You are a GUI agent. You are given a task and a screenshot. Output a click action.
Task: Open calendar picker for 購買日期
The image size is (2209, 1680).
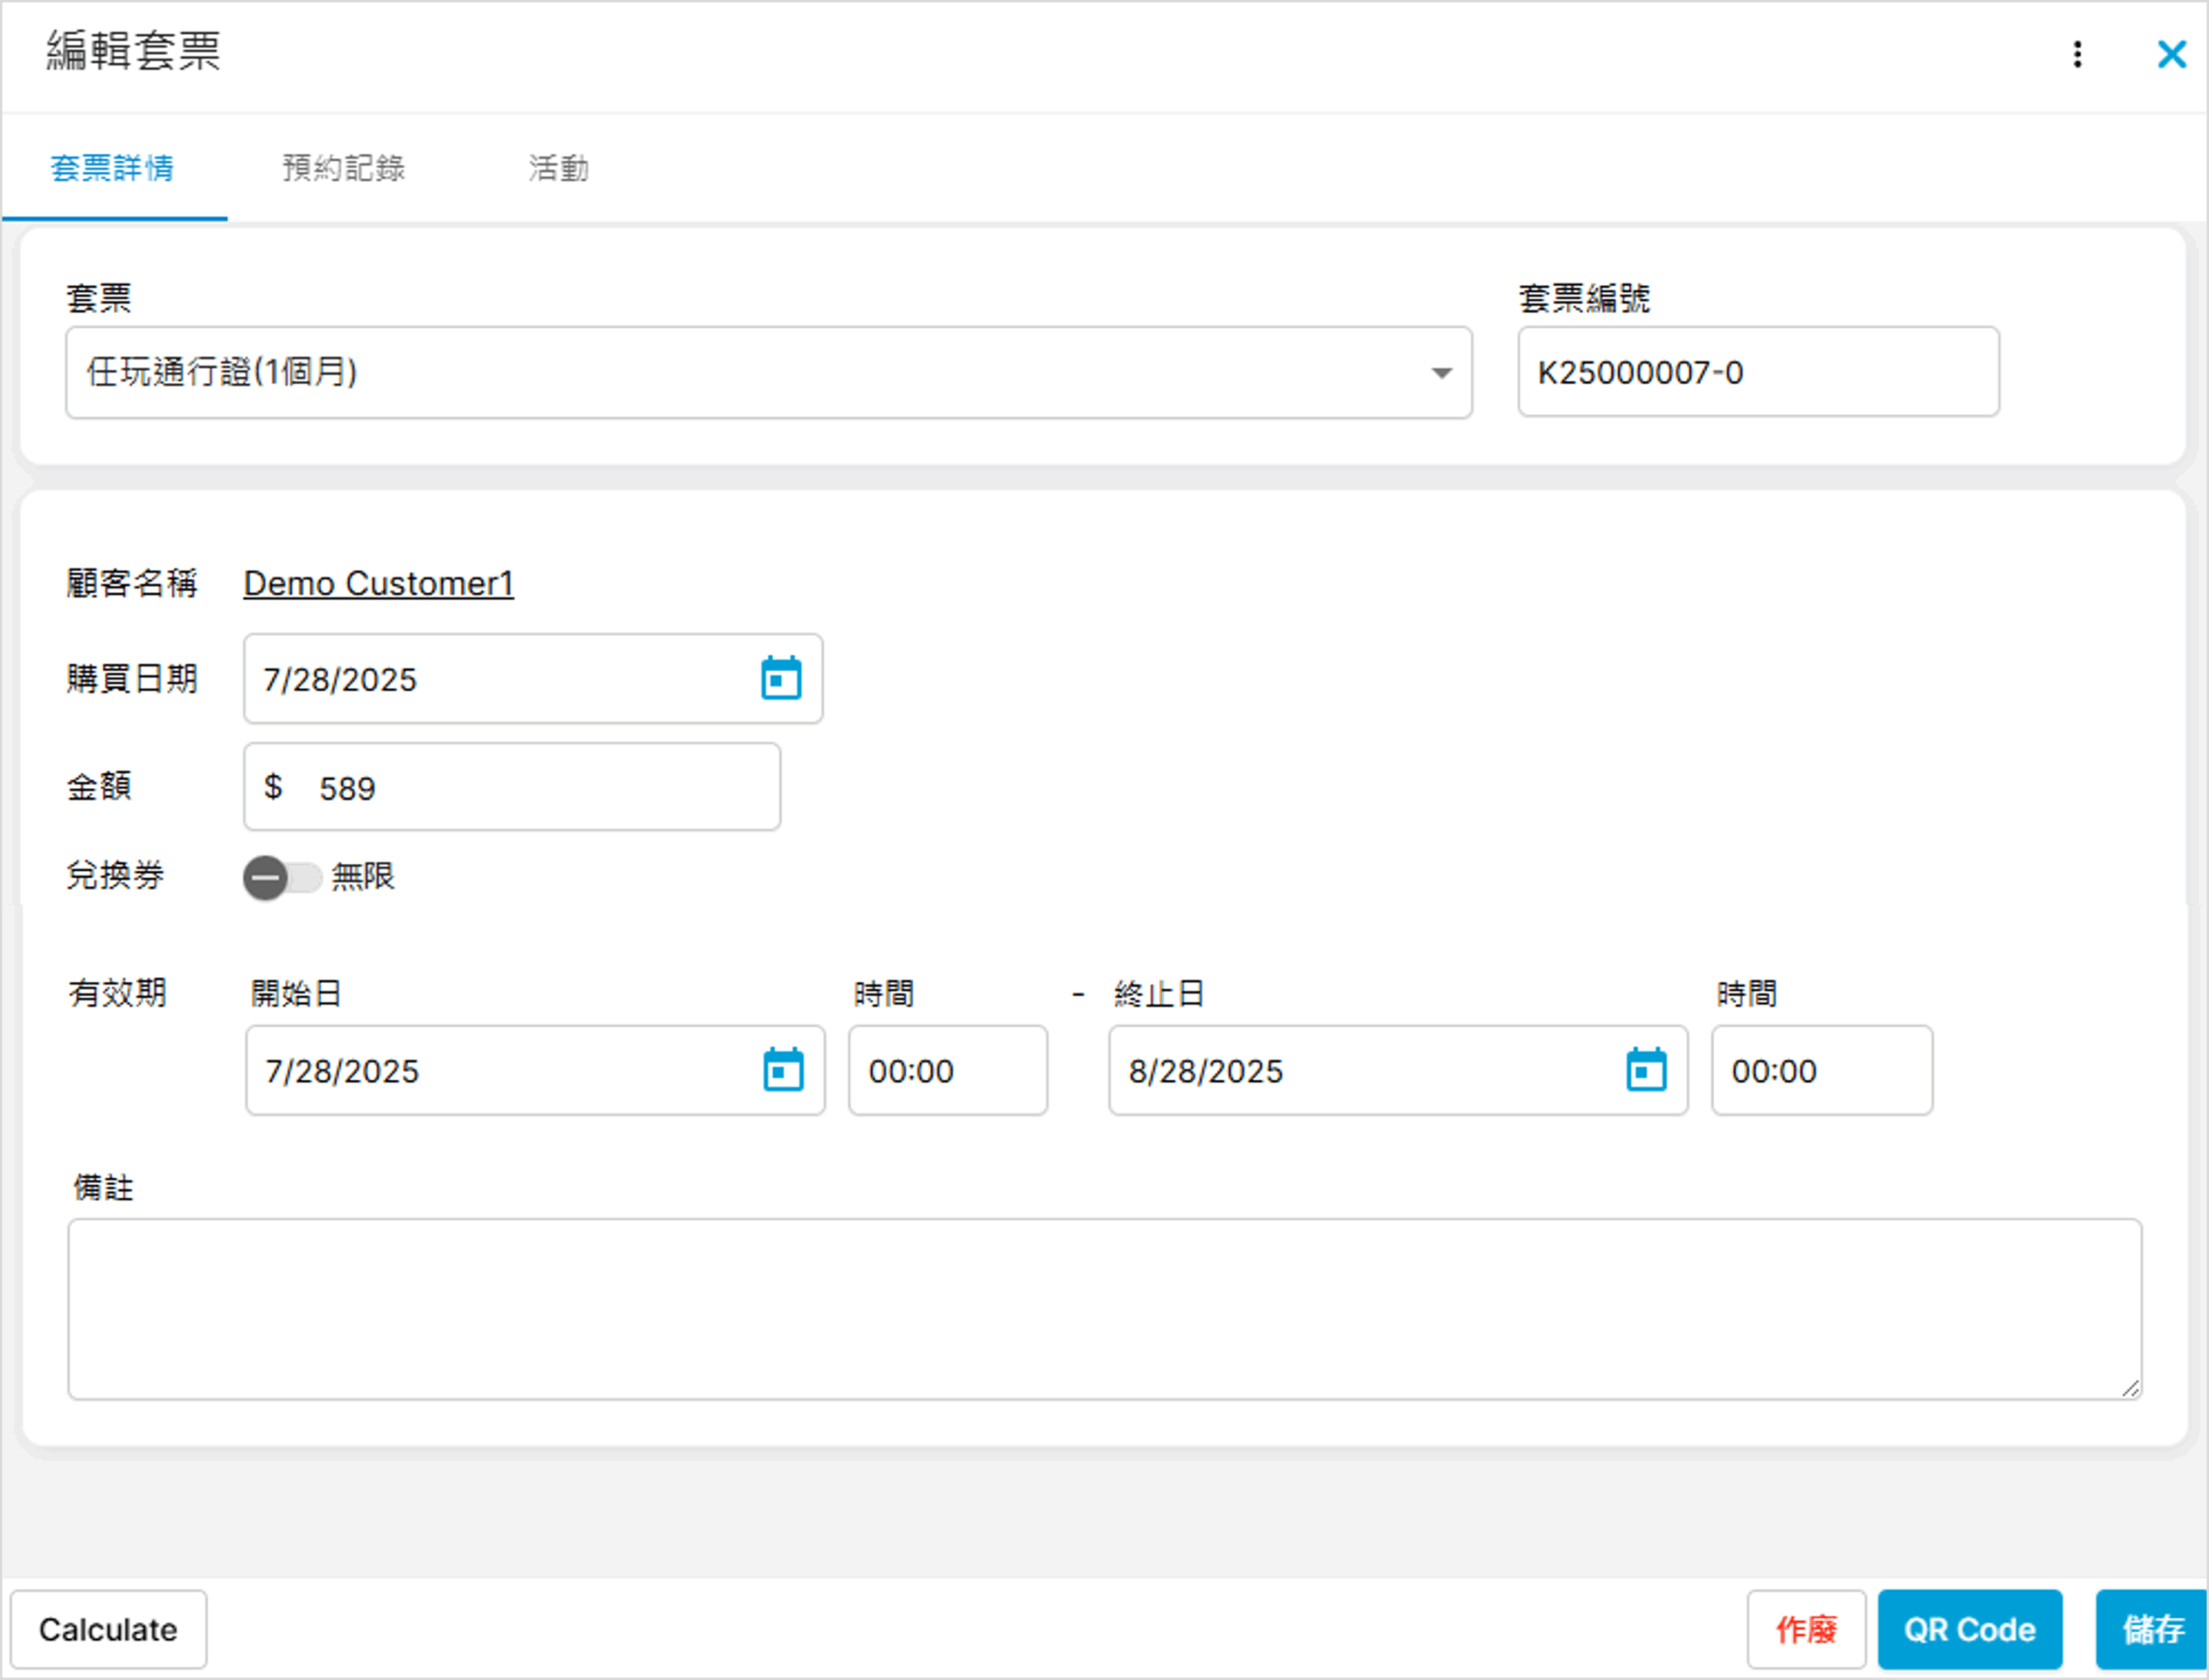coord(781,679)
